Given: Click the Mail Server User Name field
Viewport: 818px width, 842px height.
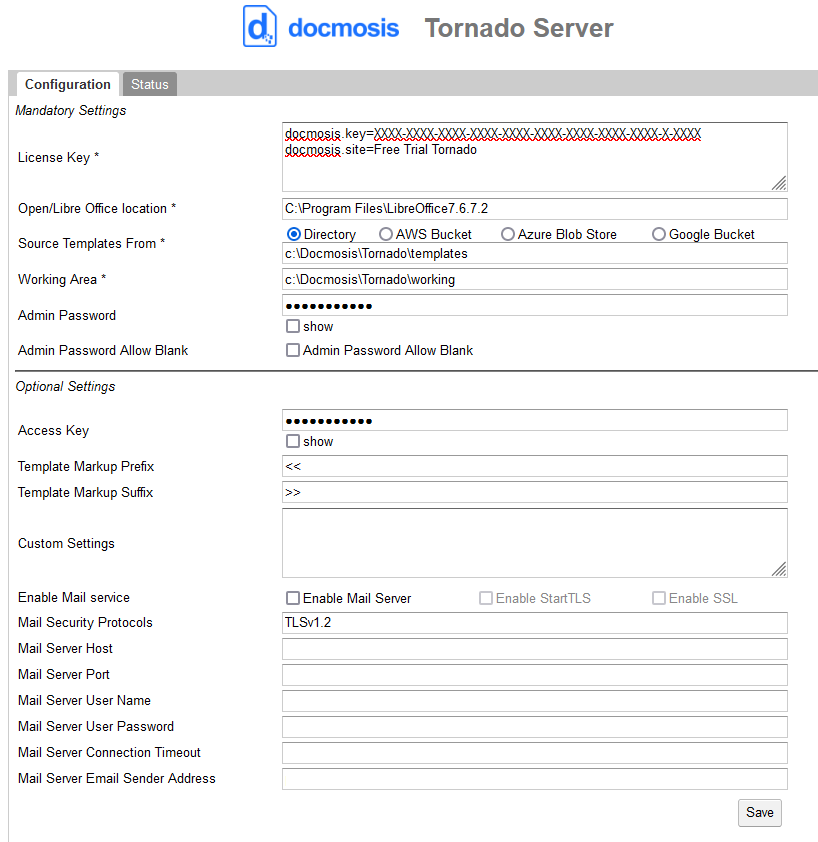Looking at the screenshot, I should point(534,701).
